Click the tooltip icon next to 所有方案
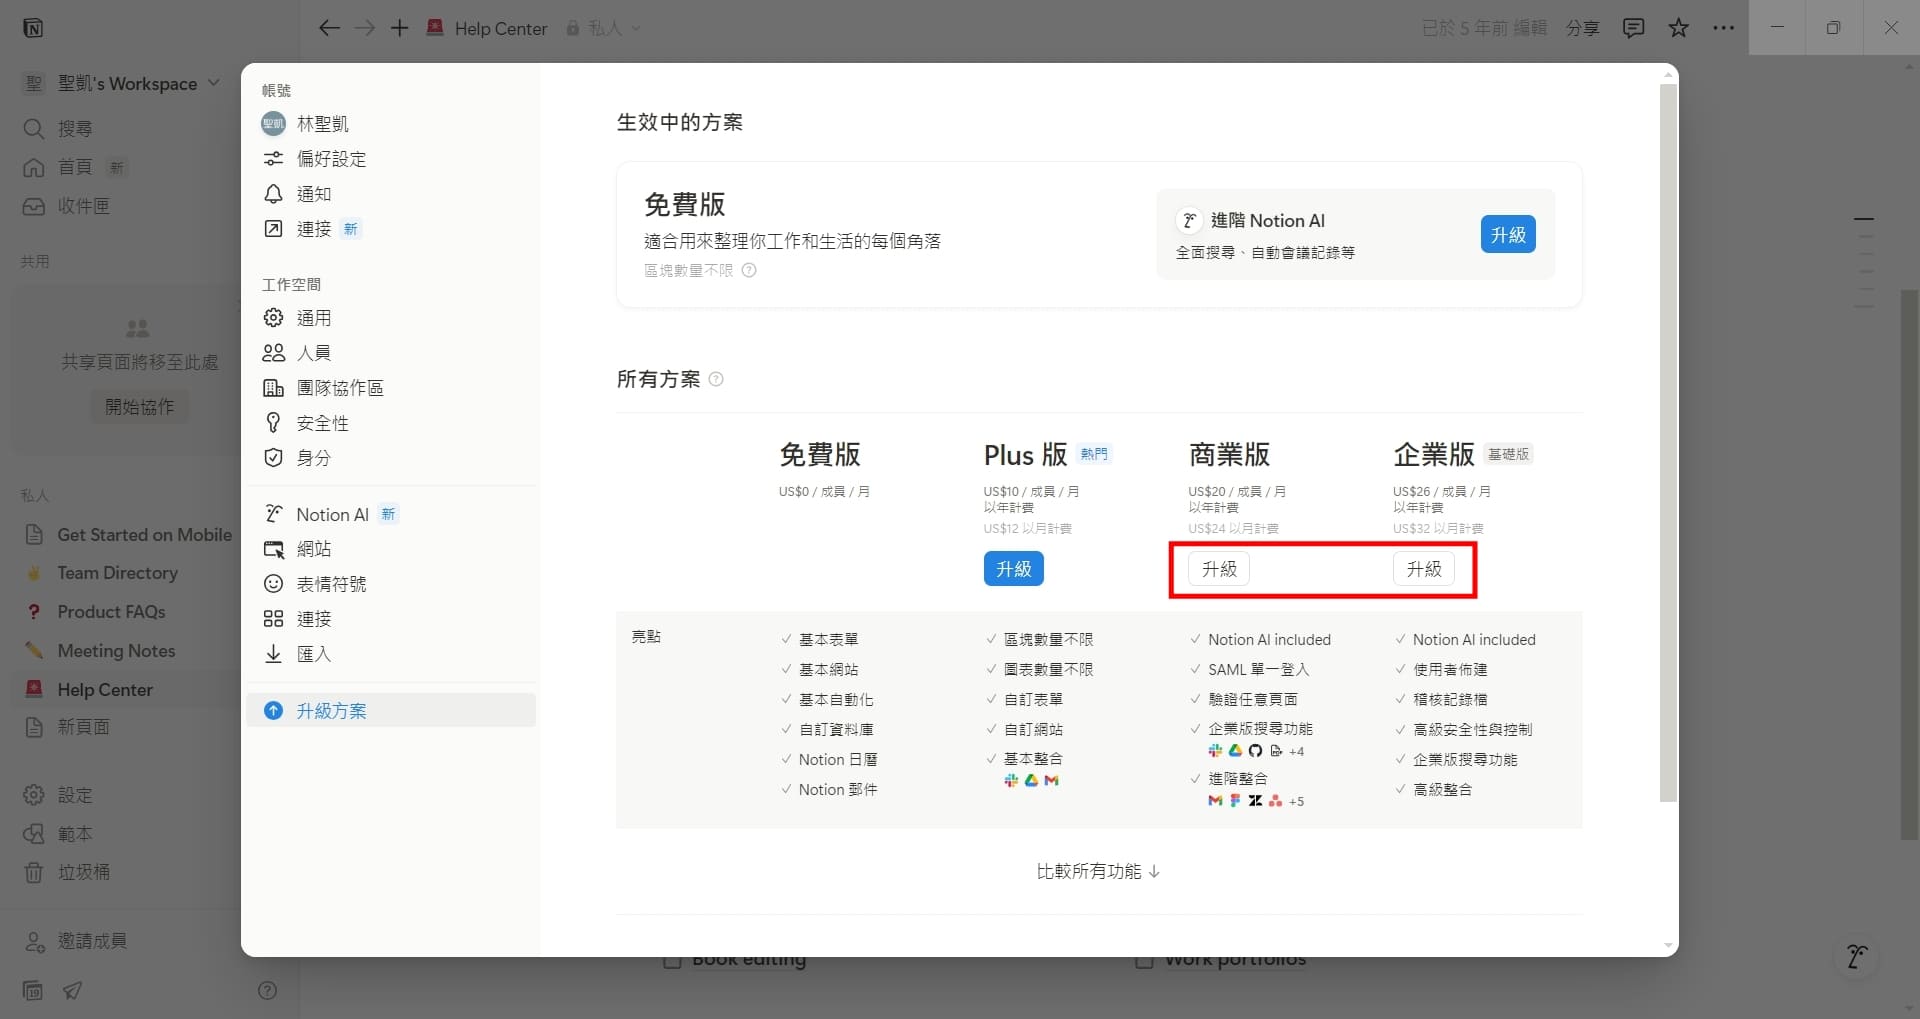1920x1019 pixels. tap(717, 379)
